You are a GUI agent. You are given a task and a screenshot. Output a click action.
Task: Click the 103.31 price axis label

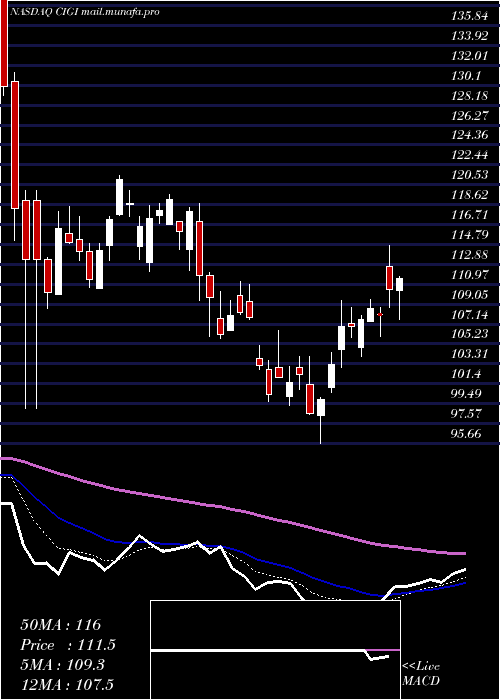click(469, 354)
